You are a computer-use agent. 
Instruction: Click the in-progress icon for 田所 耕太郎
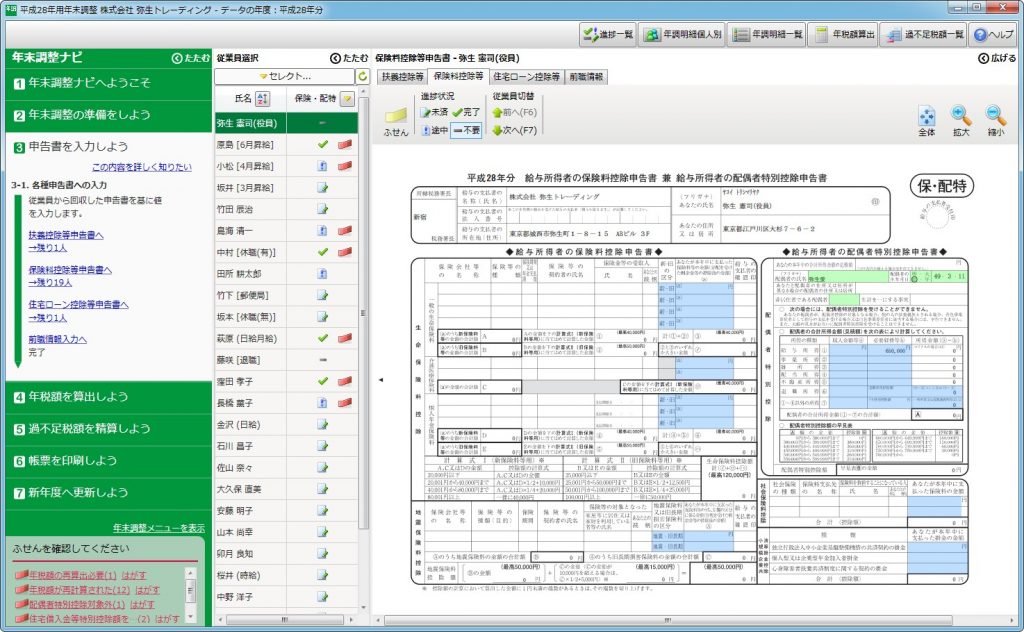coord(323,274)
